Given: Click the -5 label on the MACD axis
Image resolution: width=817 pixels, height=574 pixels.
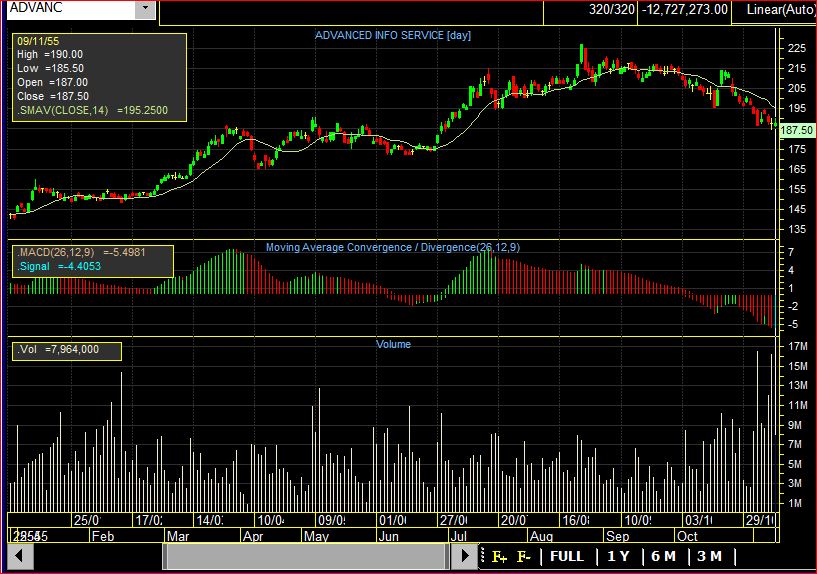Looking at the screenshot, I should coord(792,325).
